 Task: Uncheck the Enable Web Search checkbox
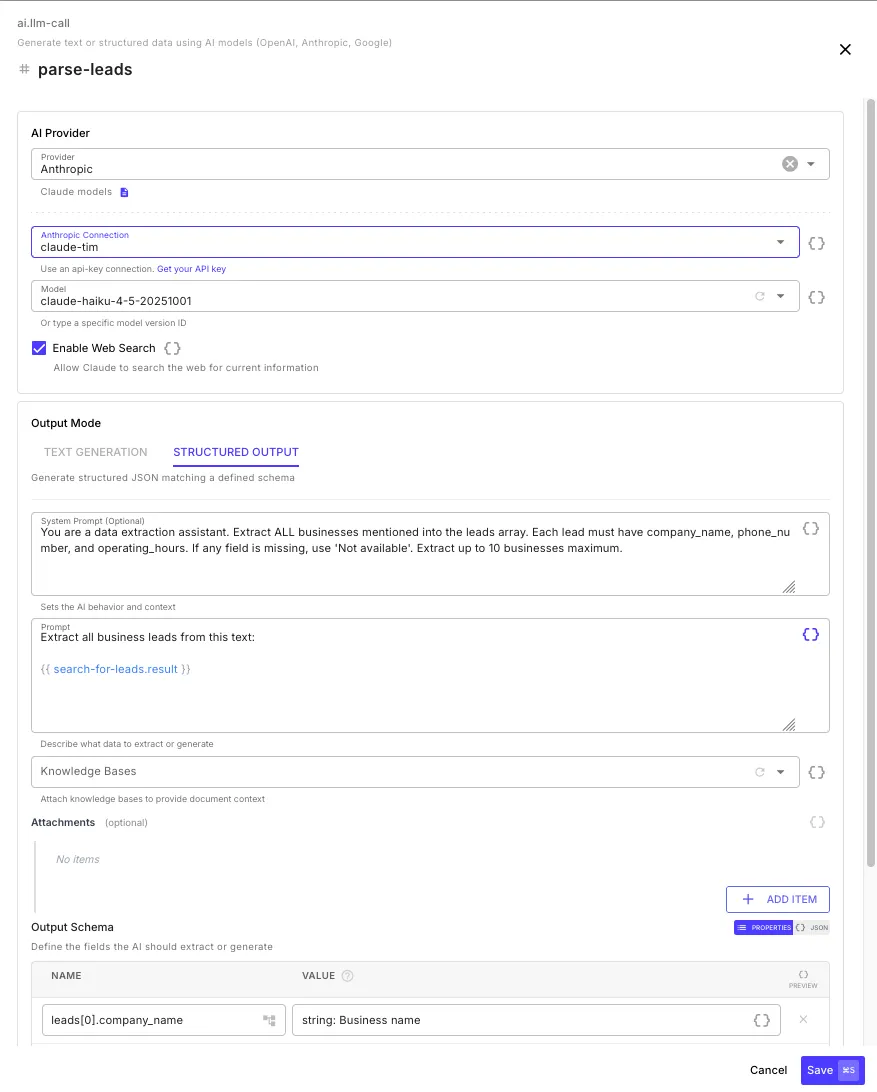point(38,348)
